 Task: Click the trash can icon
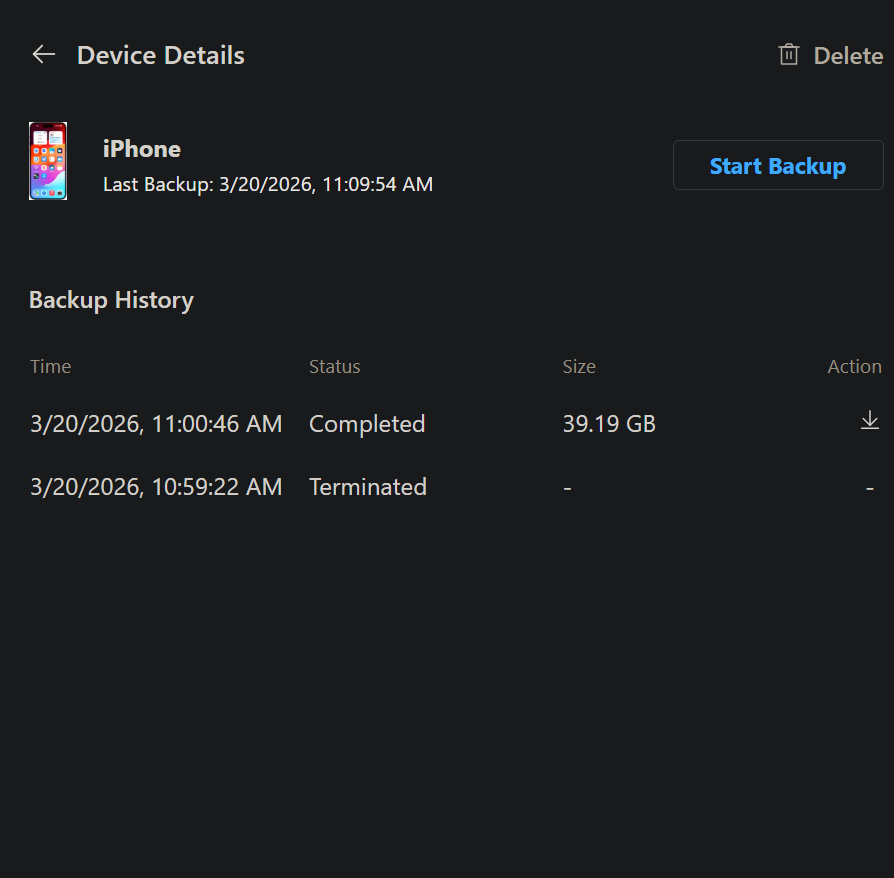pos(789,55)
